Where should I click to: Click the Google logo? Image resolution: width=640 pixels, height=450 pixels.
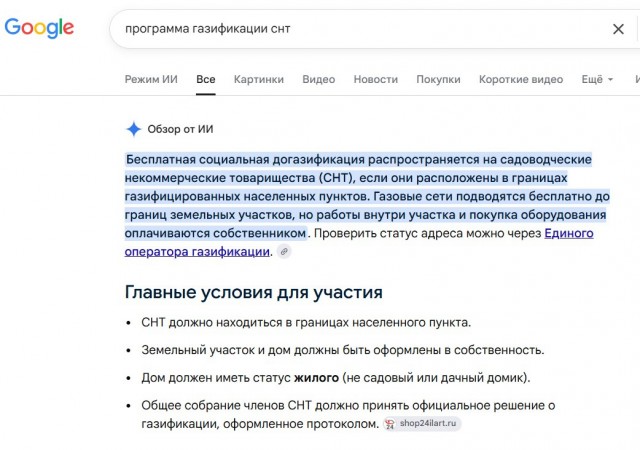[x=39, y=28]
